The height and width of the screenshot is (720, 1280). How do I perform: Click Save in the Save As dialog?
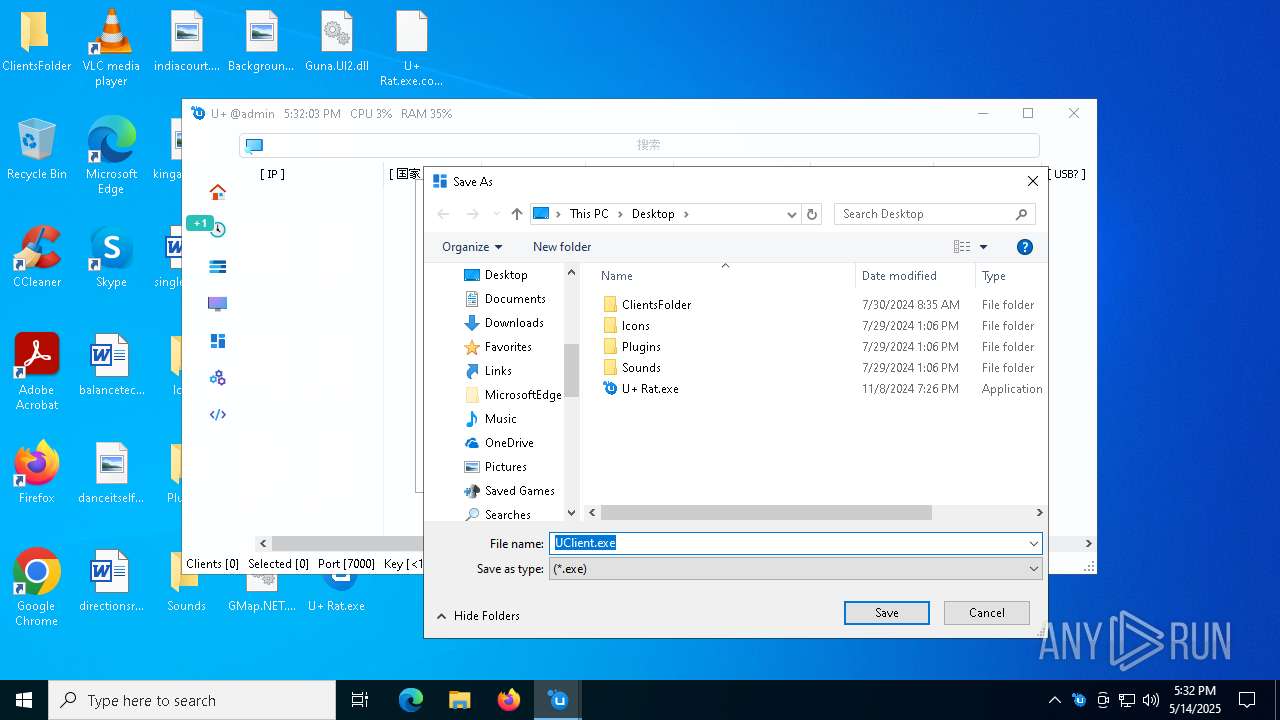tap(887, 613)
